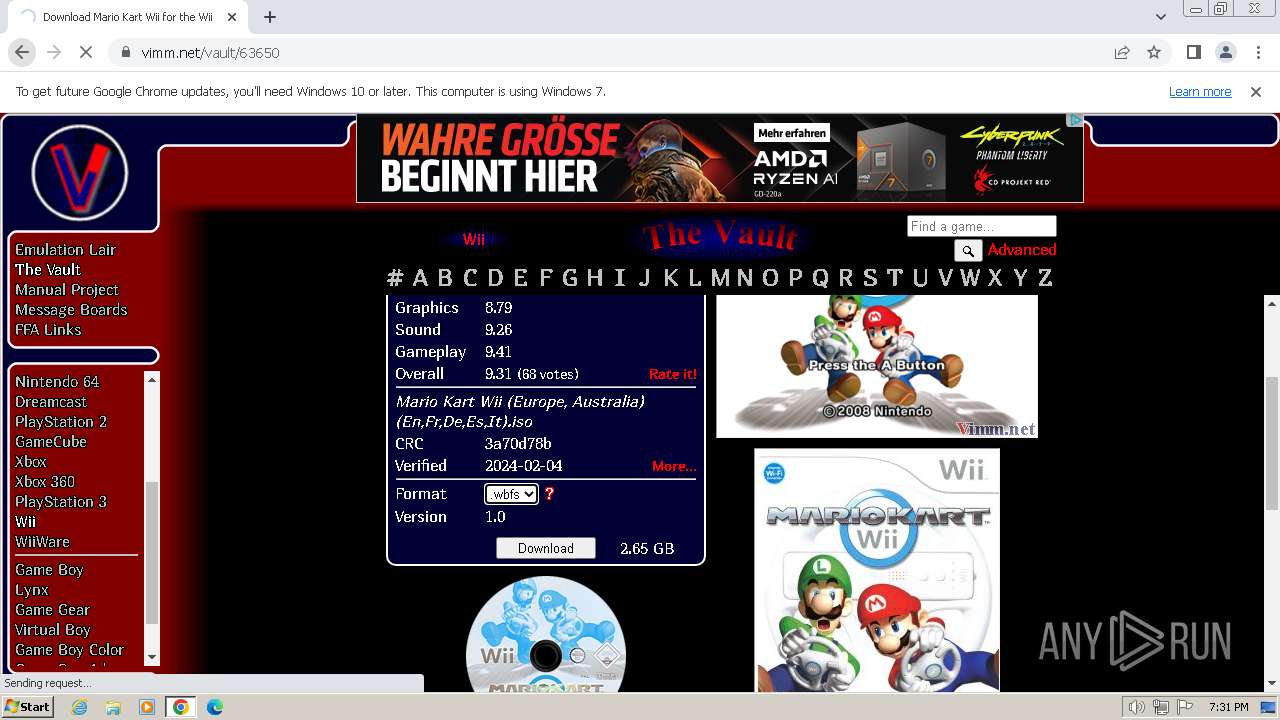Image resolution: width=1280 pixels, height=720 pixels.
Task: Click the Windows Start button
Action: click(27, 707)
